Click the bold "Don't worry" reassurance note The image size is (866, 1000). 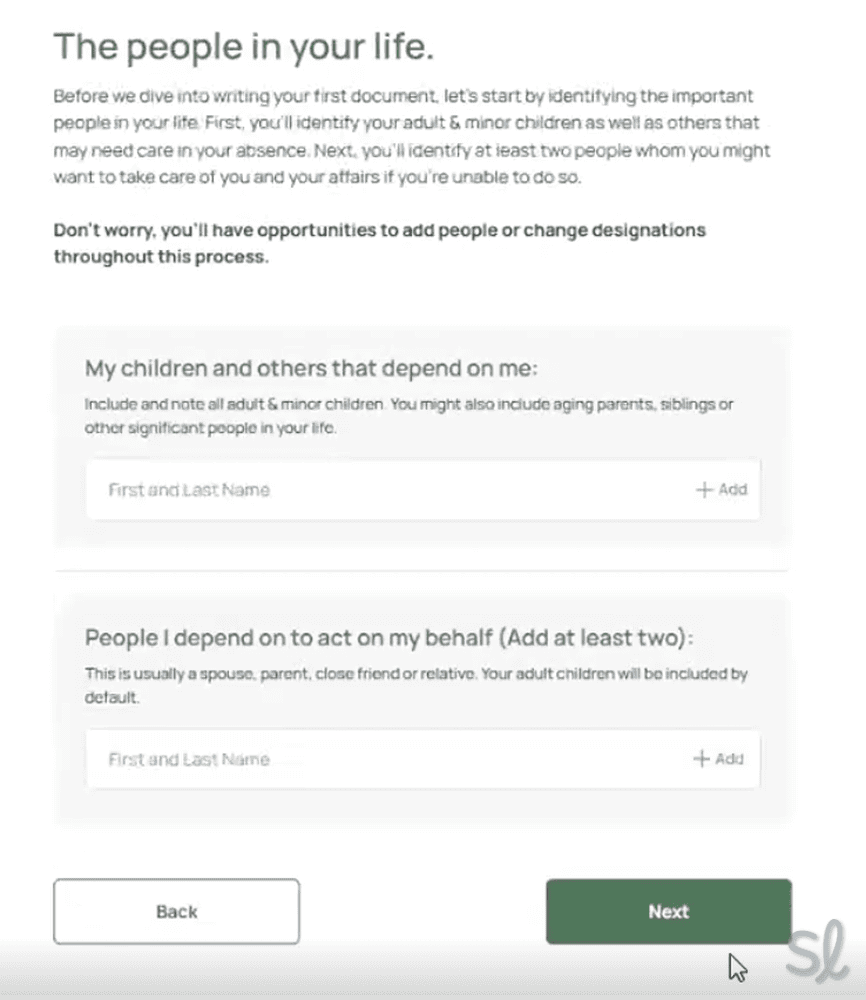[380, 243]
